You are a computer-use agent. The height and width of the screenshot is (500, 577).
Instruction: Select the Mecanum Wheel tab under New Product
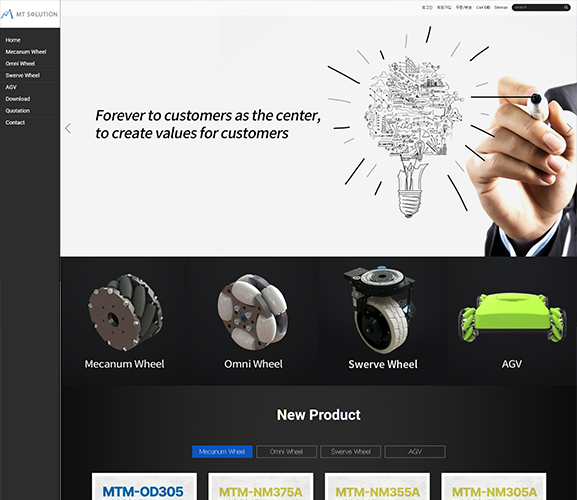(x=222, y=451)
